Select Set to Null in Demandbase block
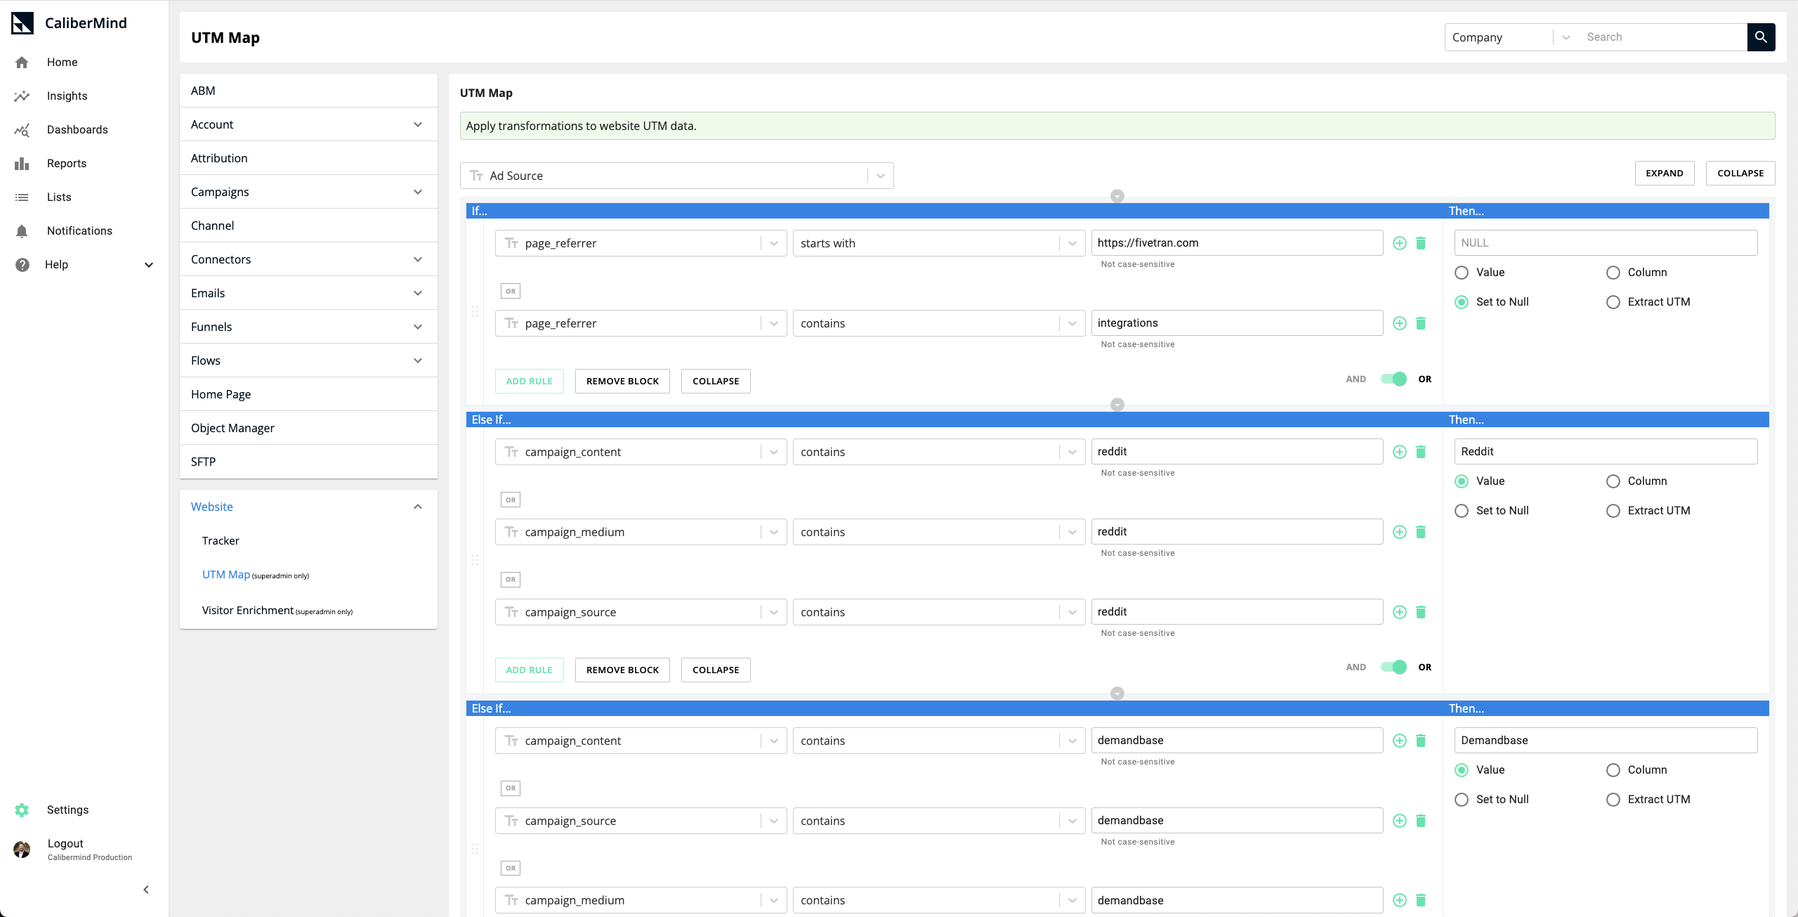This screenshot has width=1798, height=917. [x=1462, y=800]
